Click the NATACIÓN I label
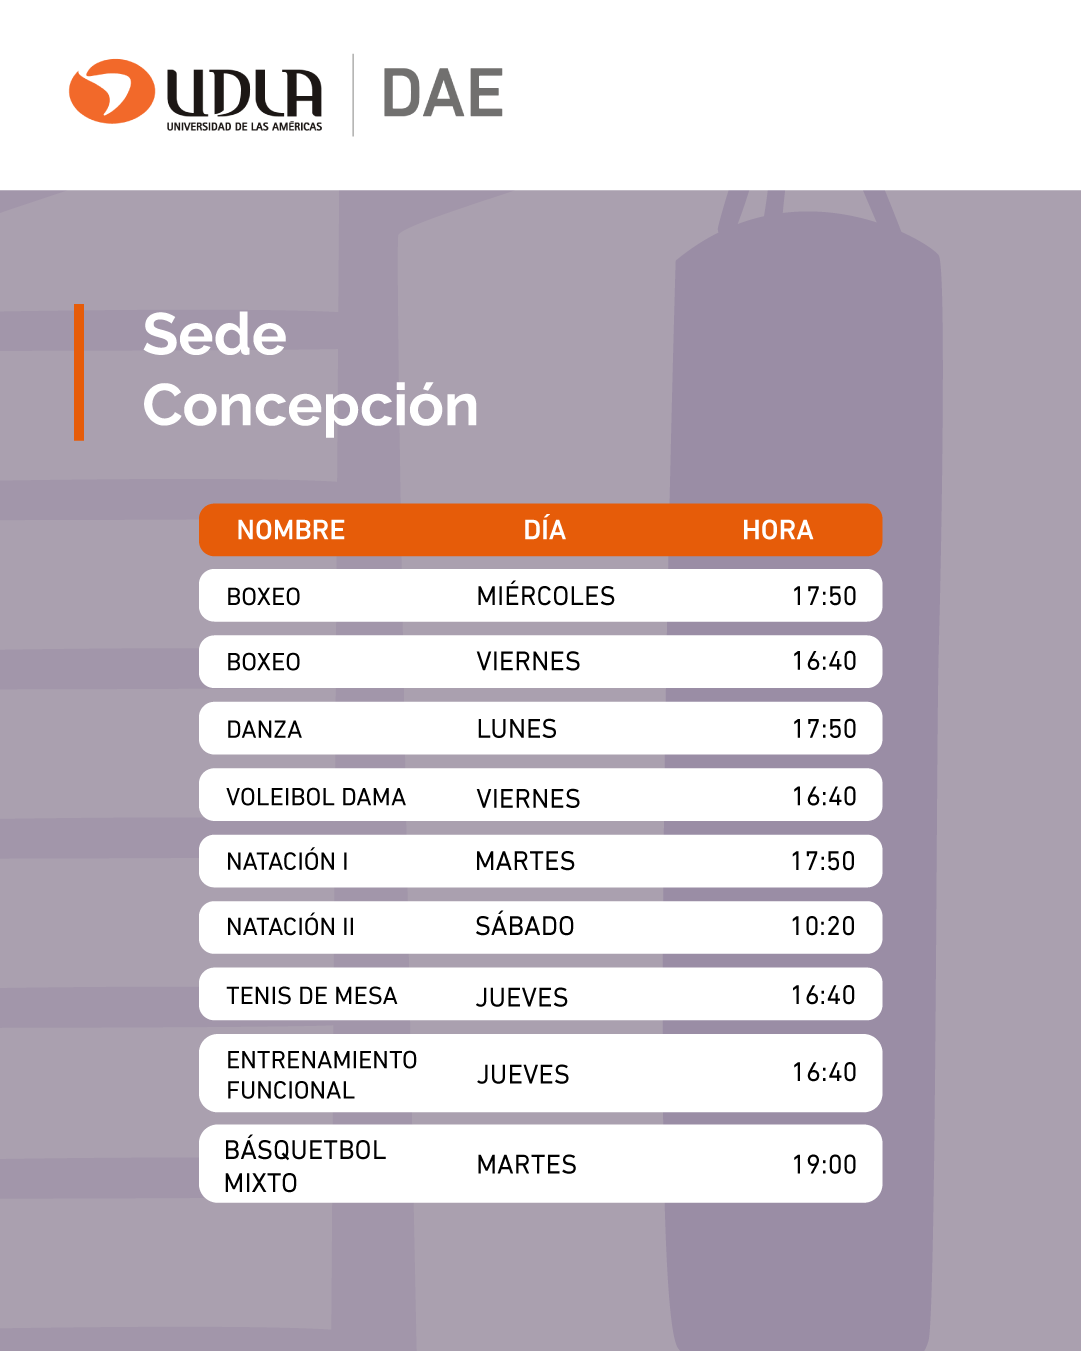This screenshot has width=1081, height=1351. 288,862
